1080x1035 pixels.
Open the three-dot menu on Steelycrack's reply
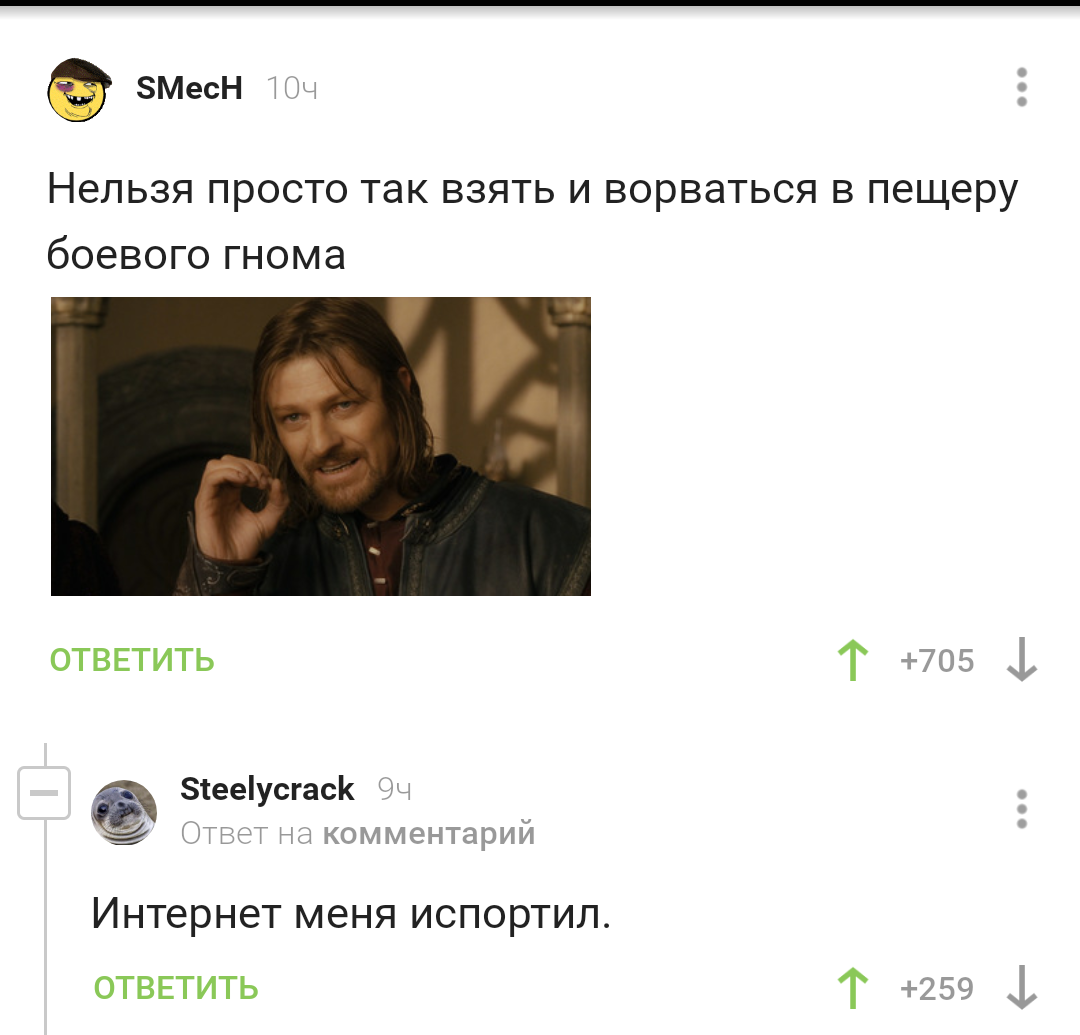(1021, 809)
